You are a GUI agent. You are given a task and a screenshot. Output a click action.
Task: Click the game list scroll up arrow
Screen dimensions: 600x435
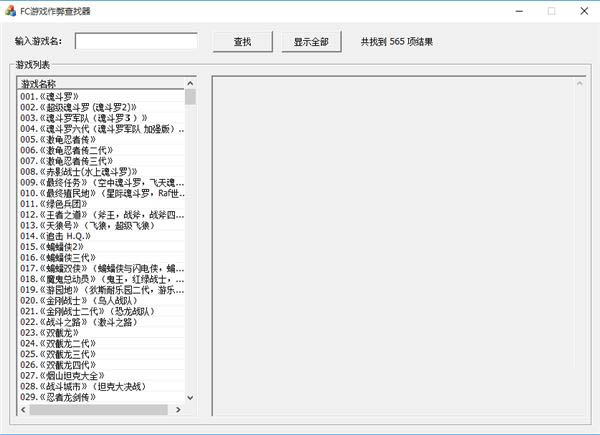(190, 83)
